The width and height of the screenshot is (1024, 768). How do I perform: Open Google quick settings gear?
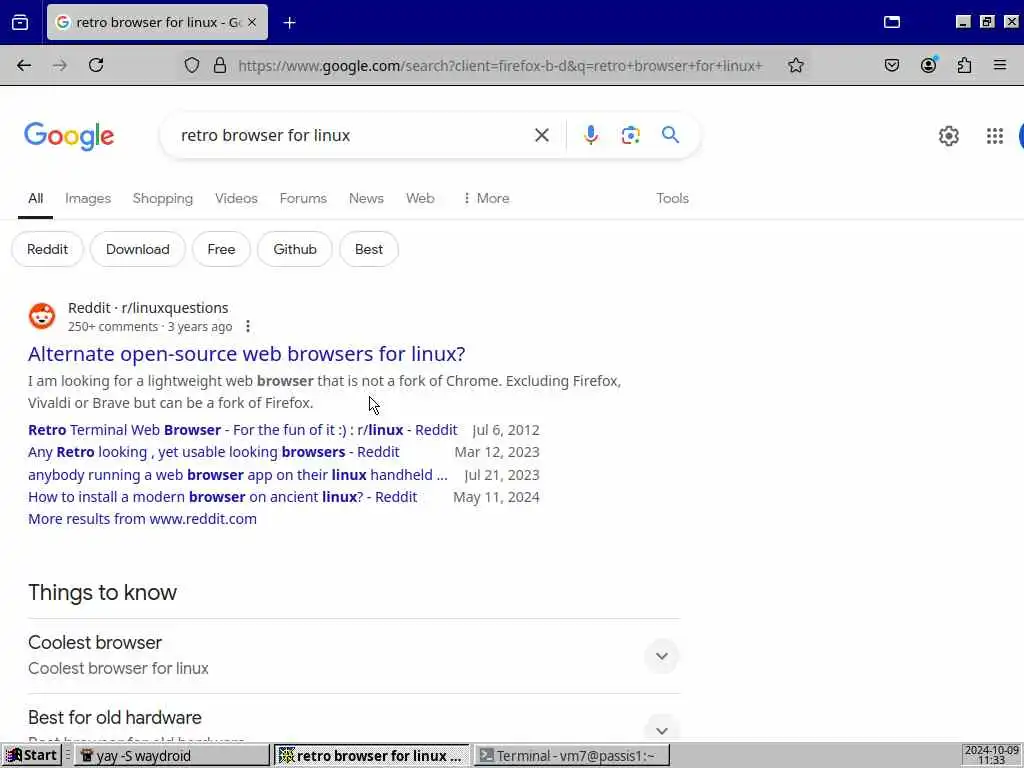click(949, 136)
